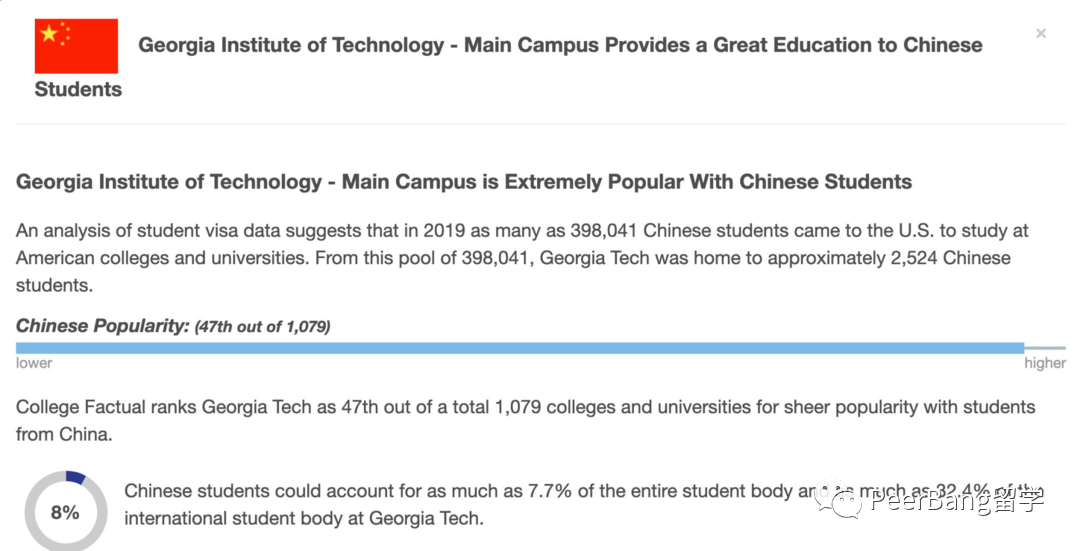The image size is (1080, 551).
Task: Select the dialog title about Great Education
Action: [560, 45]
